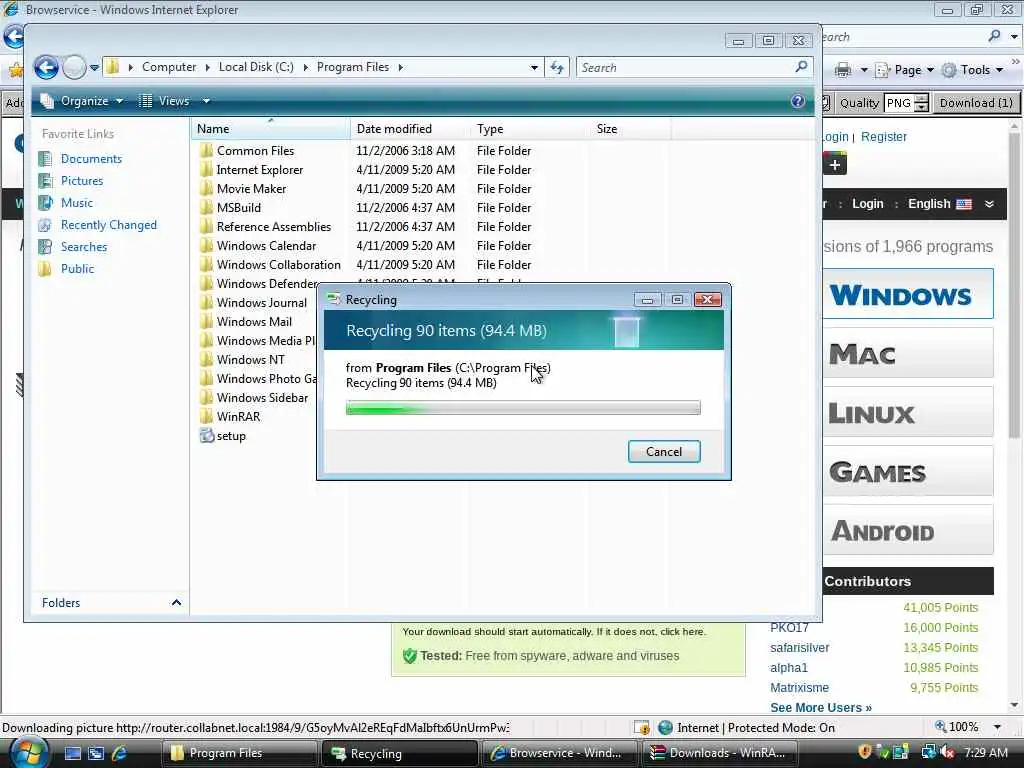Open Music favorite link
Viewport: 1024px width, 768px height.
coord(76,203)
